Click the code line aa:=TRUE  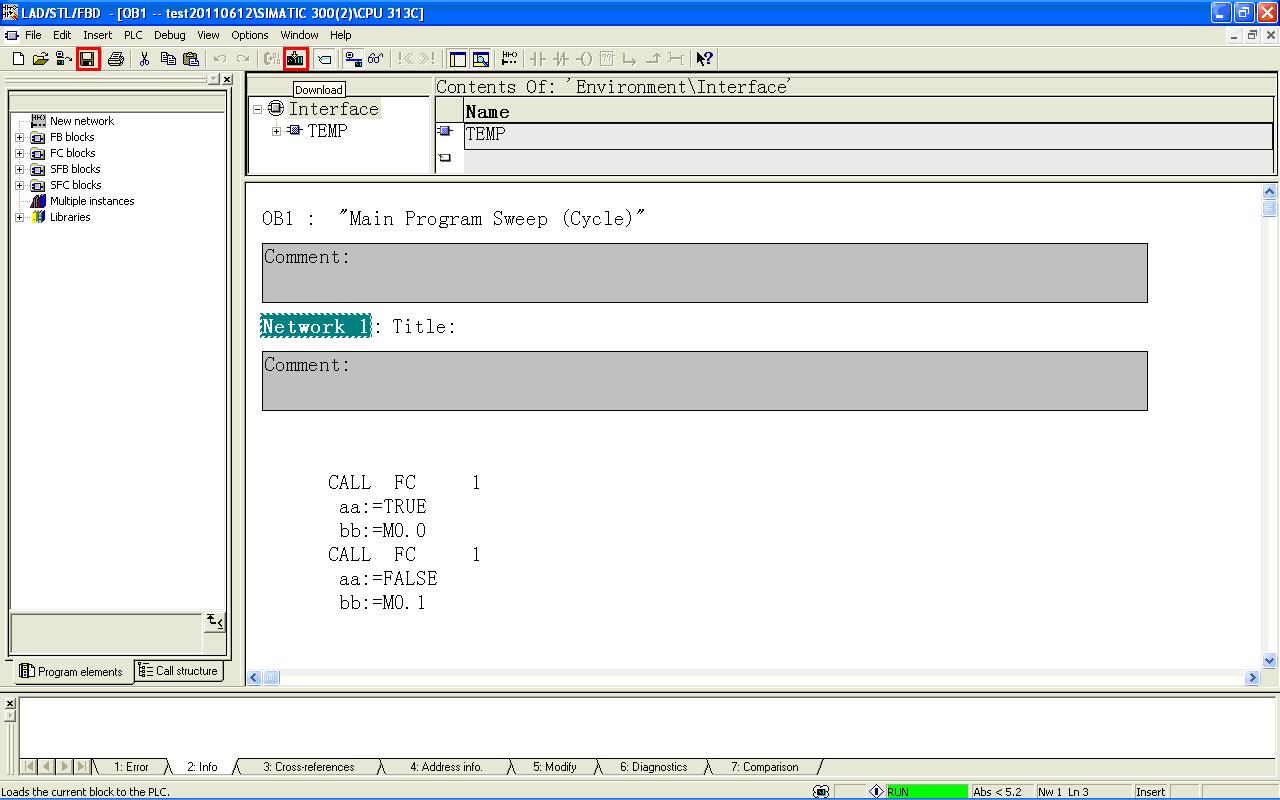[382, 507]
